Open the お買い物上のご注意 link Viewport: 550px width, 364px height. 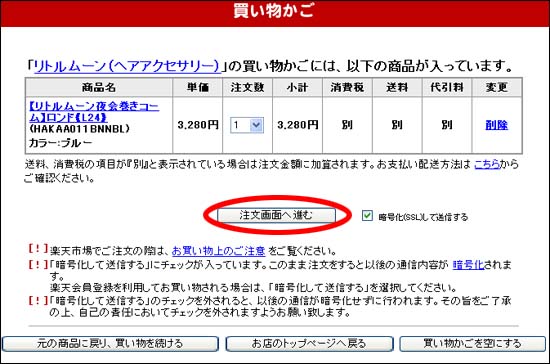[x=219, y=251]
